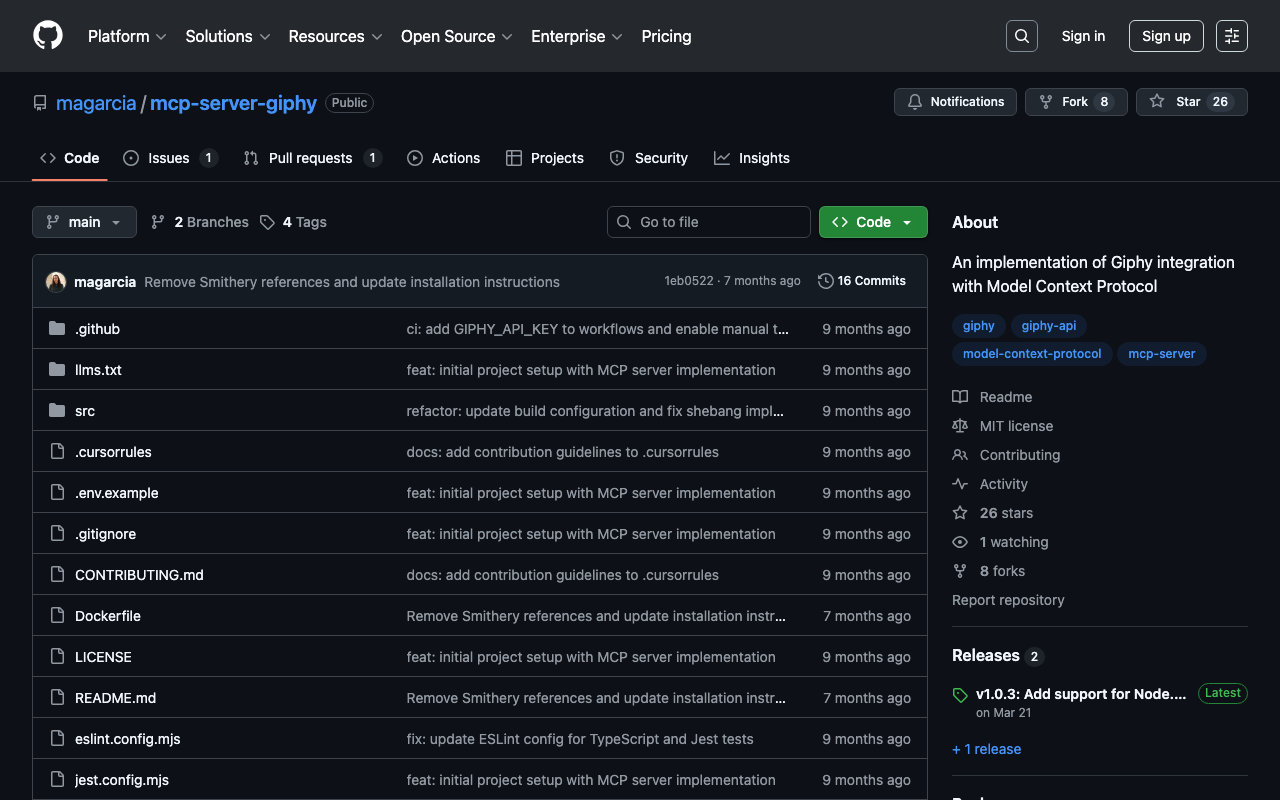Image resolution: width=1280 pixels, height=800 pixels.
Task: Open the search magnifier icon button
Action: point(1021,36)
